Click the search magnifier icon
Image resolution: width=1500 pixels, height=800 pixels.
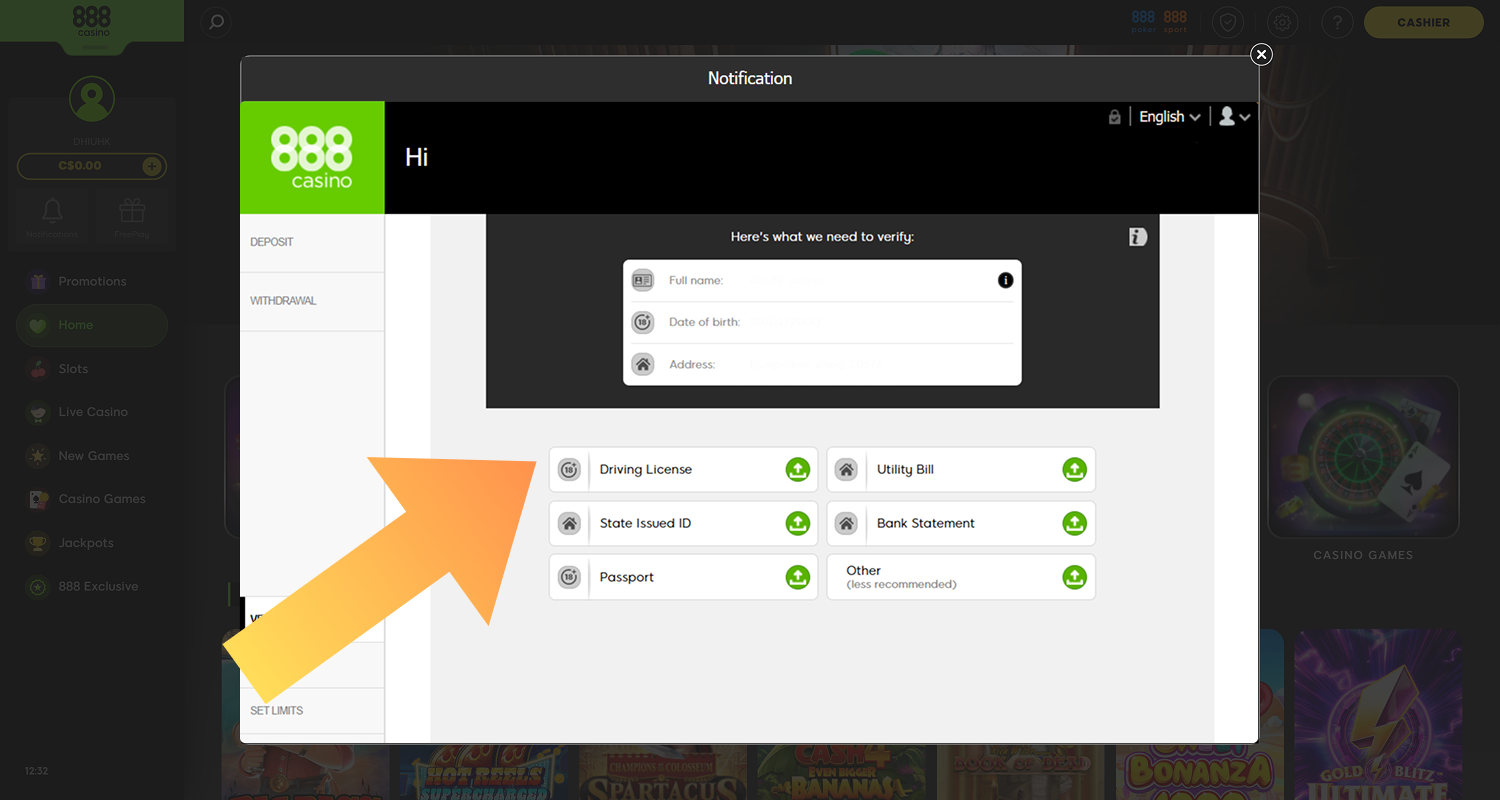216,22
